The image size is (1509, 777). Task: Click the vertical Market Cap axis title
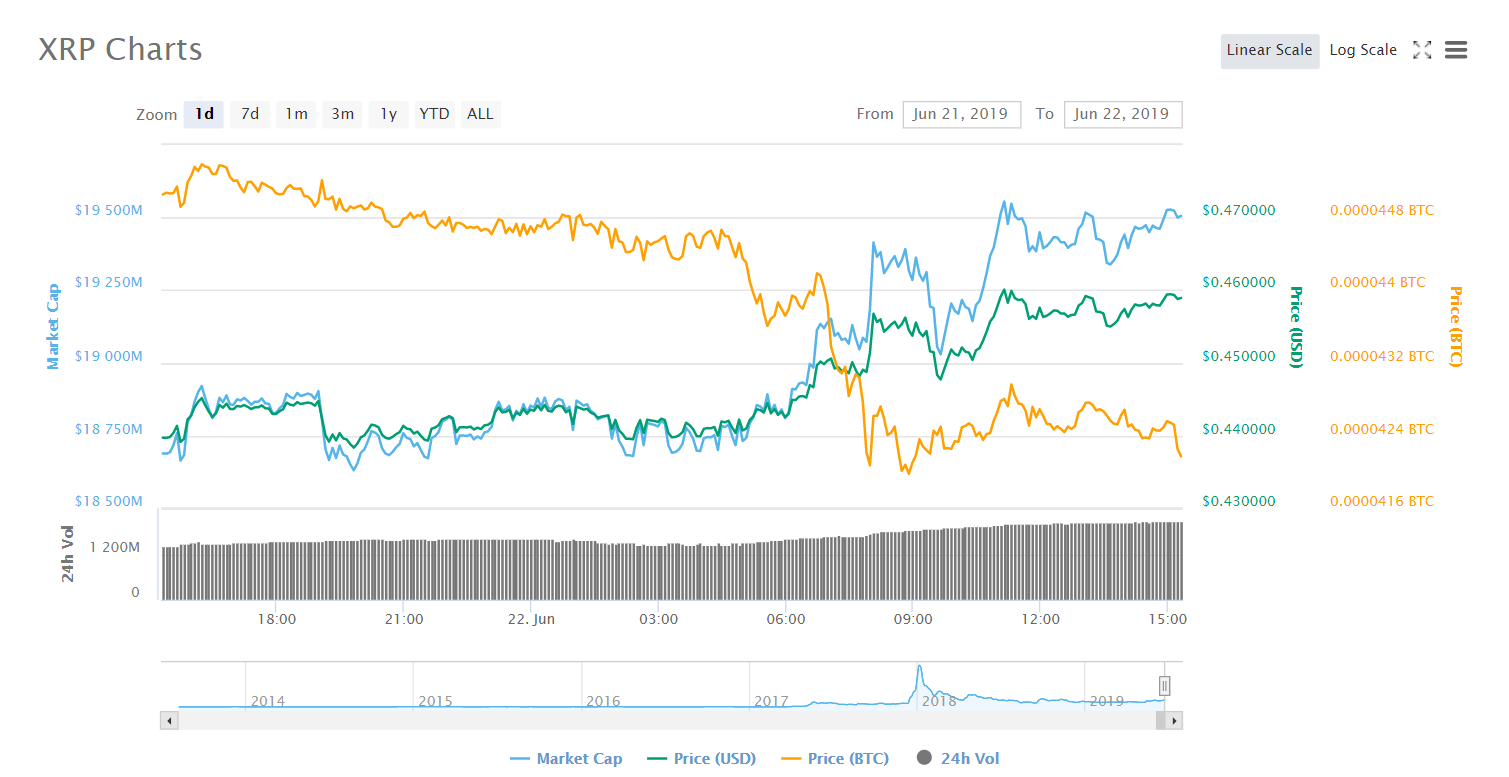[53, 326]
